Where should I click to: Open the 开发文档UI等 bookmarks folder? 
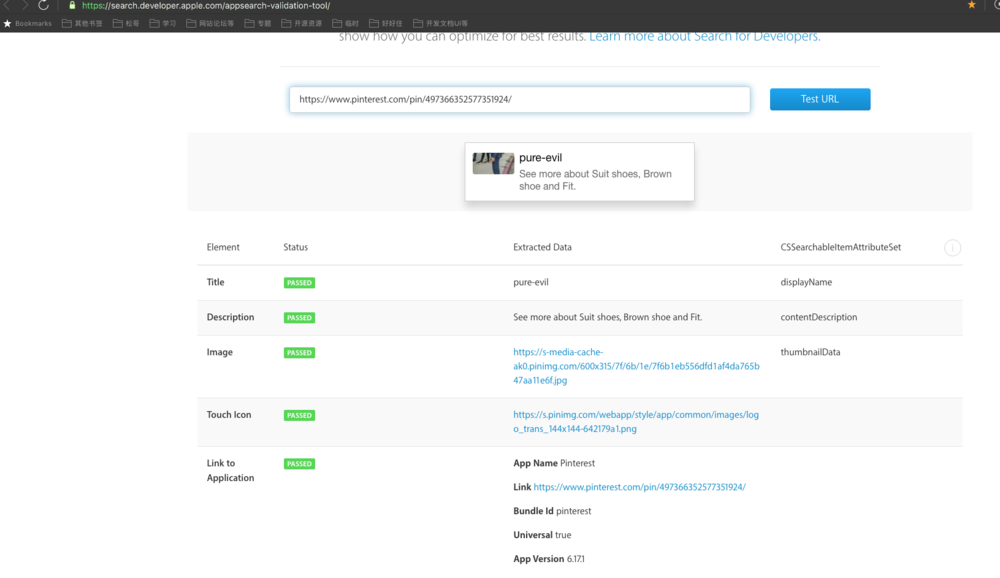(x=441, y=24)
